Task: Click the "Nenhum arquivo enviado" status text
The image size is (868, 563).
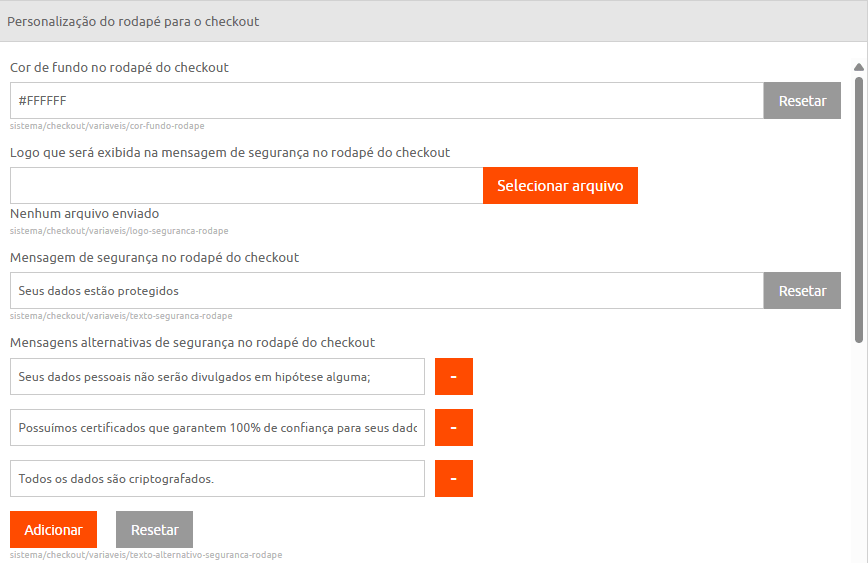Action: pos(84,214)
